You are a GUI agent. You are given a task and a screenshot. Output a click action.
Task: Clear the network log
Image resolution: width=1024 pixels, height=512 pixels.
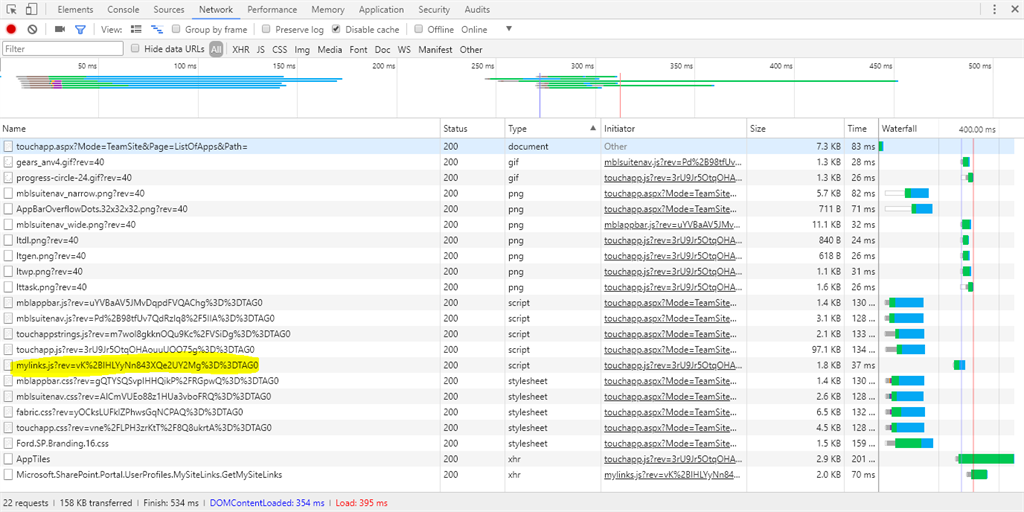(x=32, y=29)
